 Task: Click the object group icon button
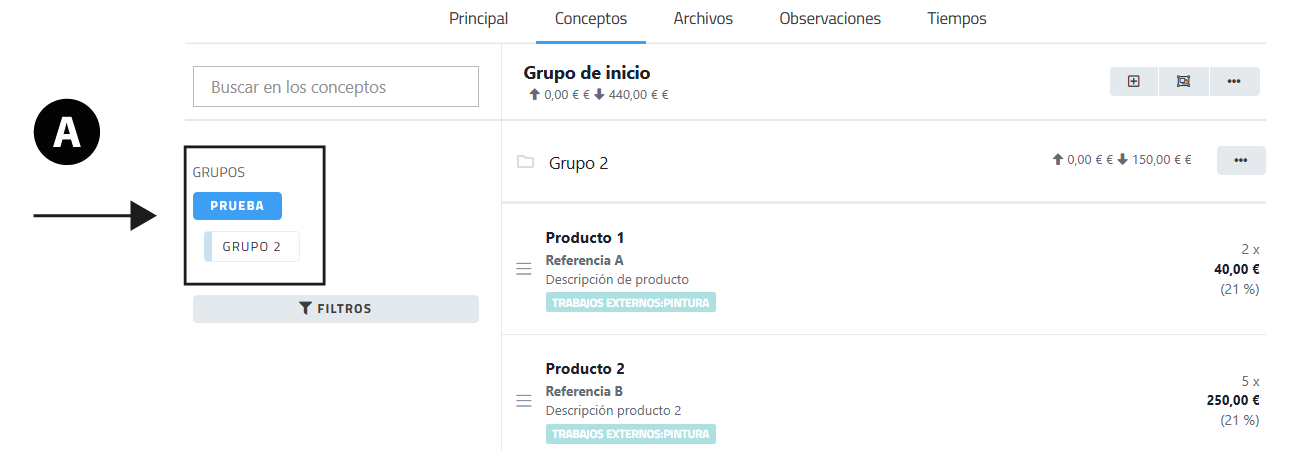click(x=1184, y=82)
